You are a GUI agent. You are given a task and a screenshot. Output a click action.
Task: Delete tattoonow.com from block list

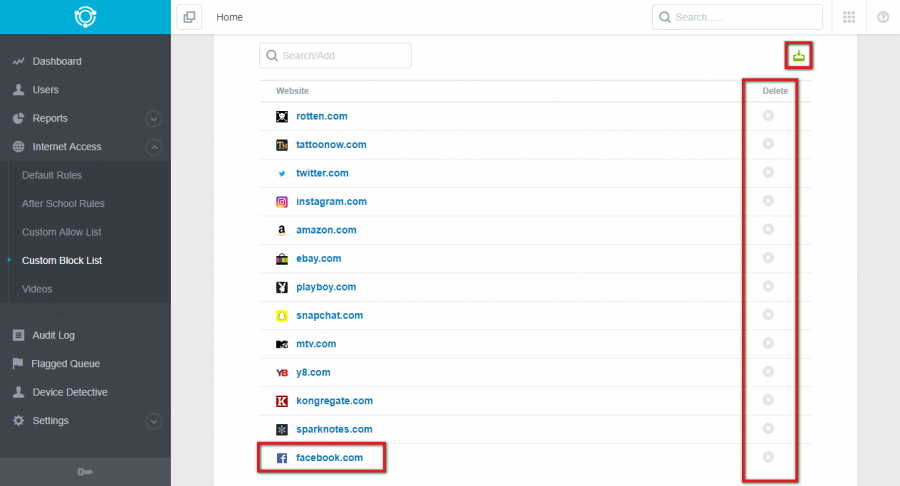pyautogui.click(x=768, y=144)
